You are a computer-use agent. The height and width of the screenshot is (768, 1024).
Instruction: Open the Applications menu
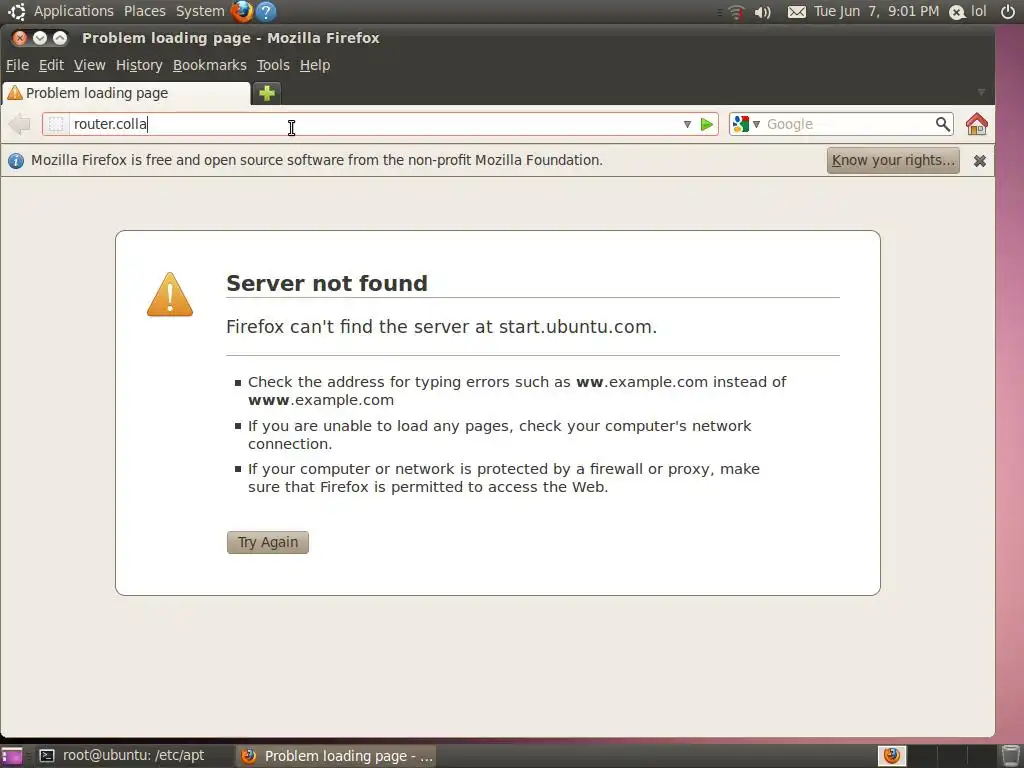(74, 11)
